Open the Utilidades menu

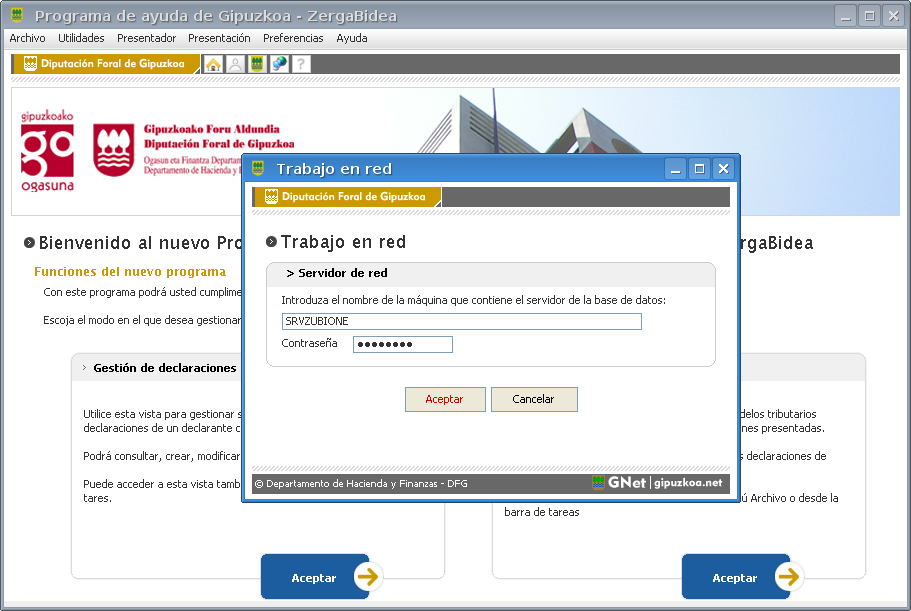click(81, 38)
